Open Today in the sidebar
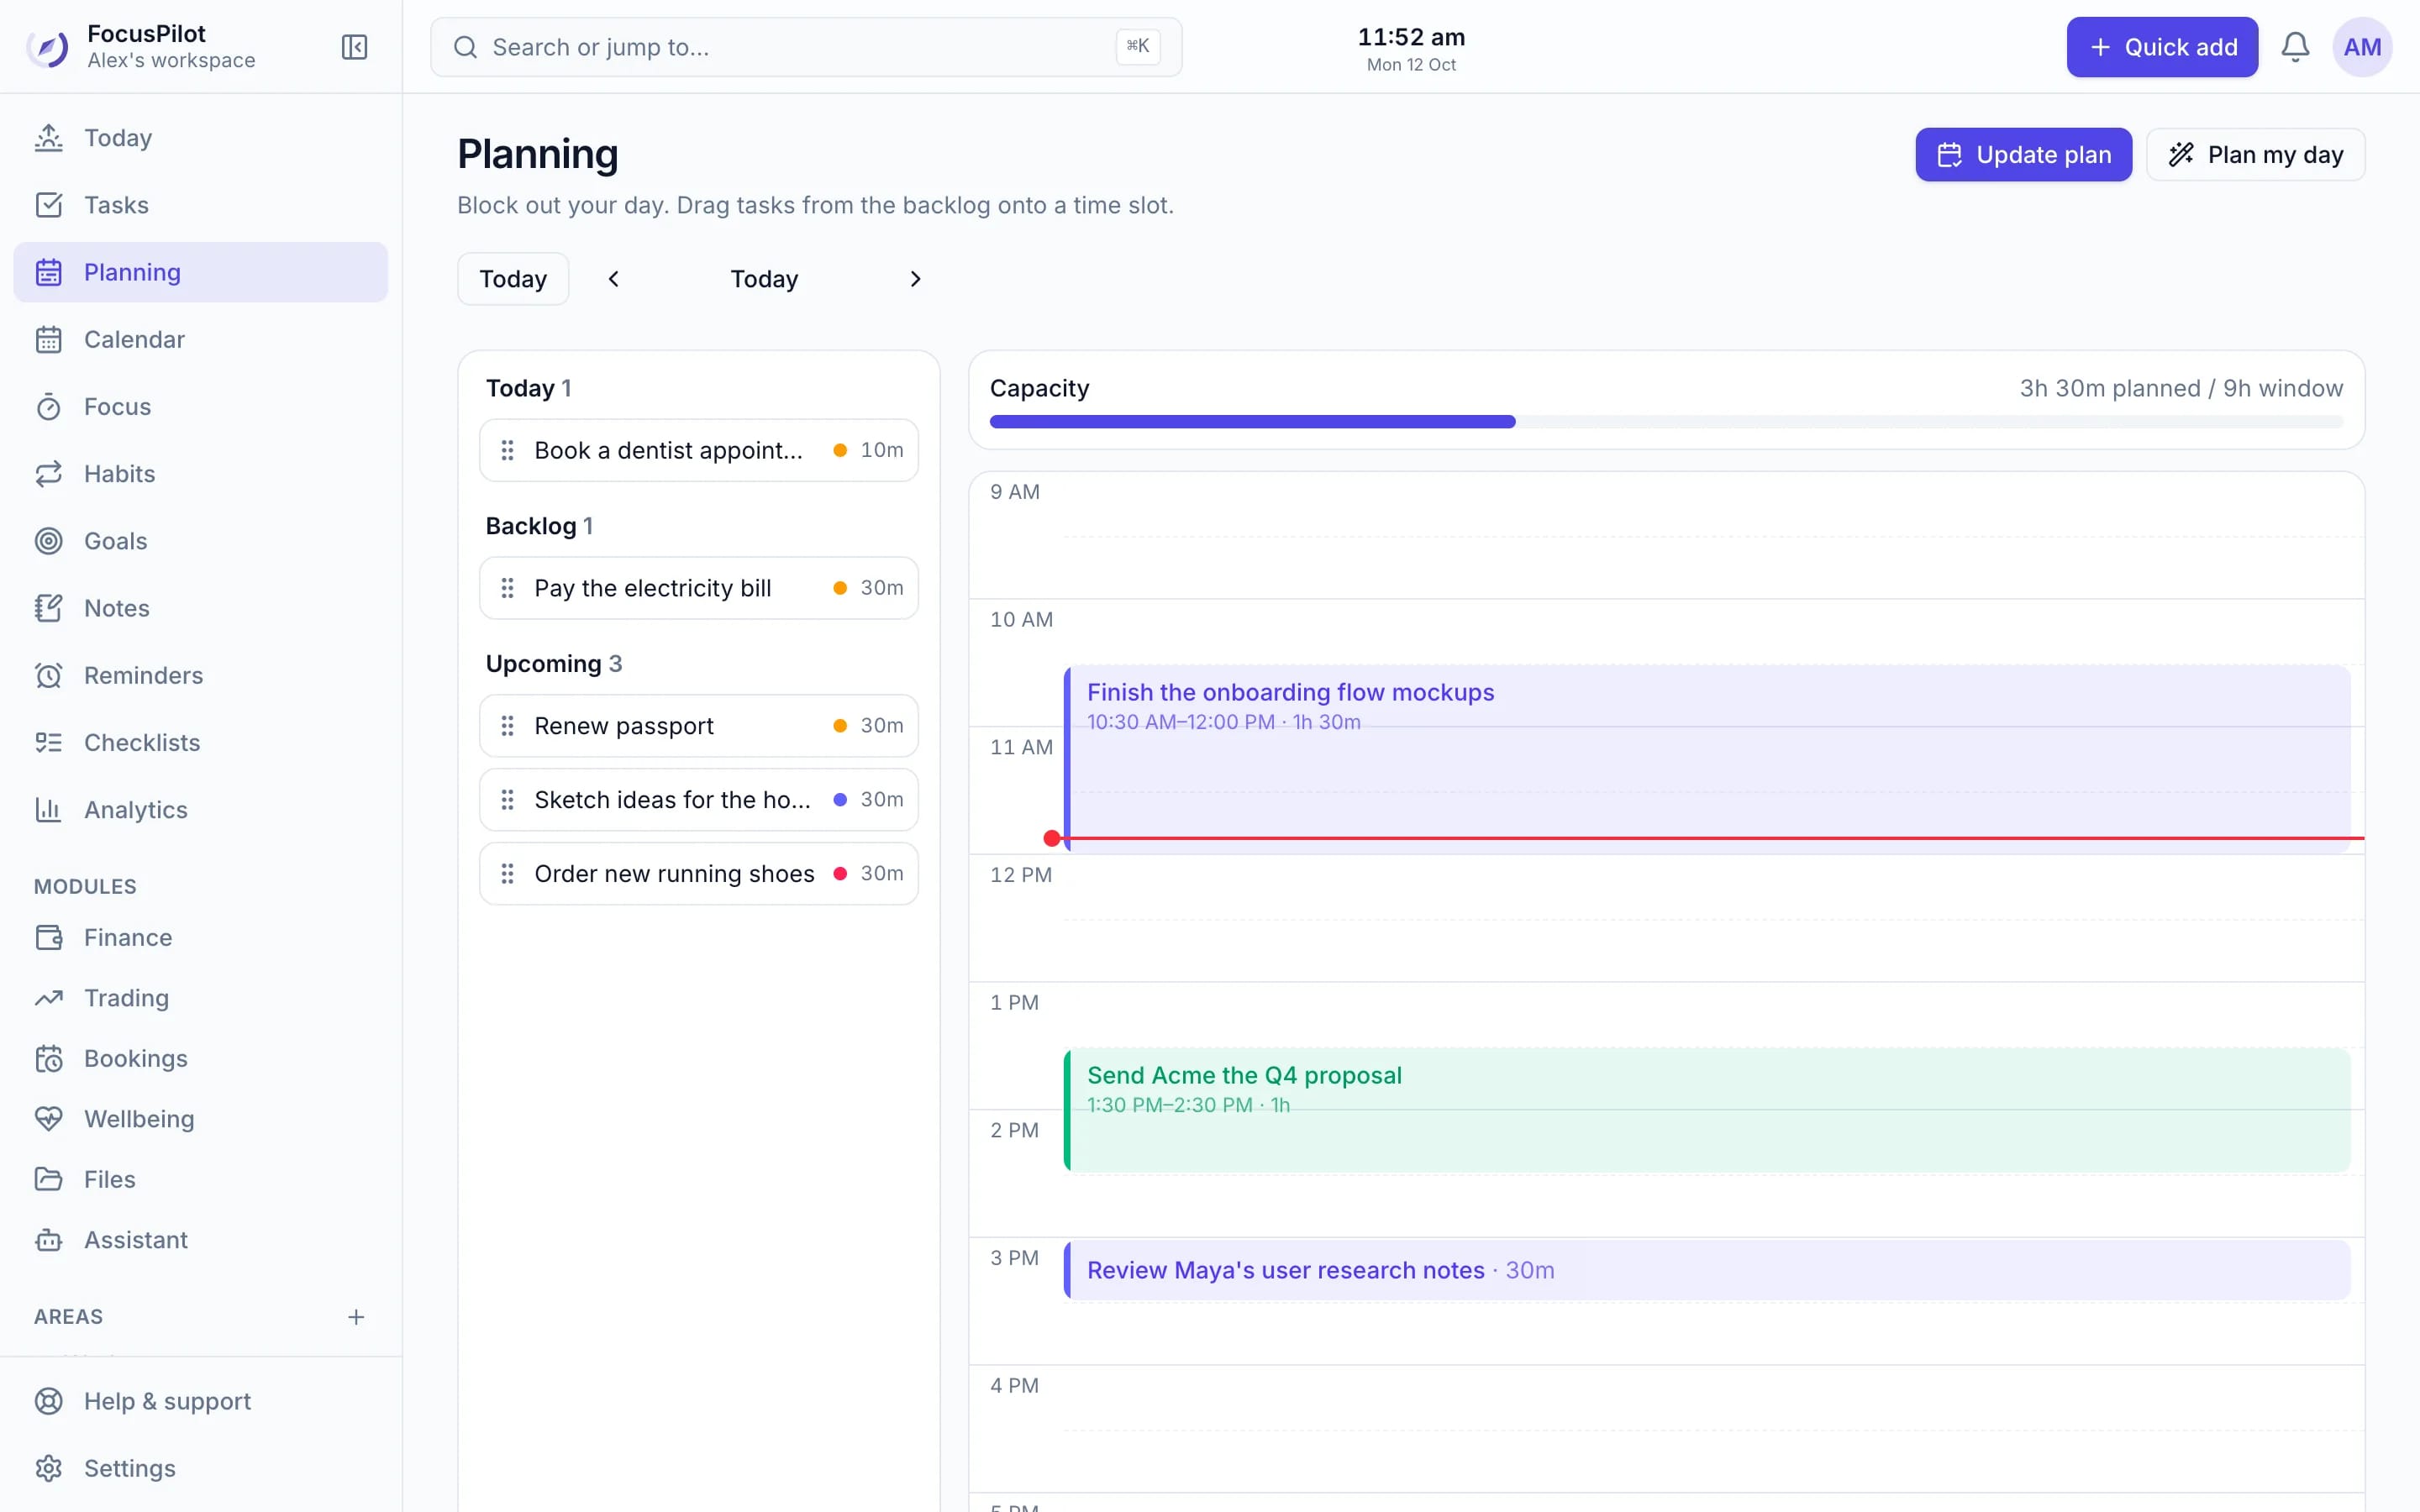Screen dimensions: 2420x1512 (200, 138)
